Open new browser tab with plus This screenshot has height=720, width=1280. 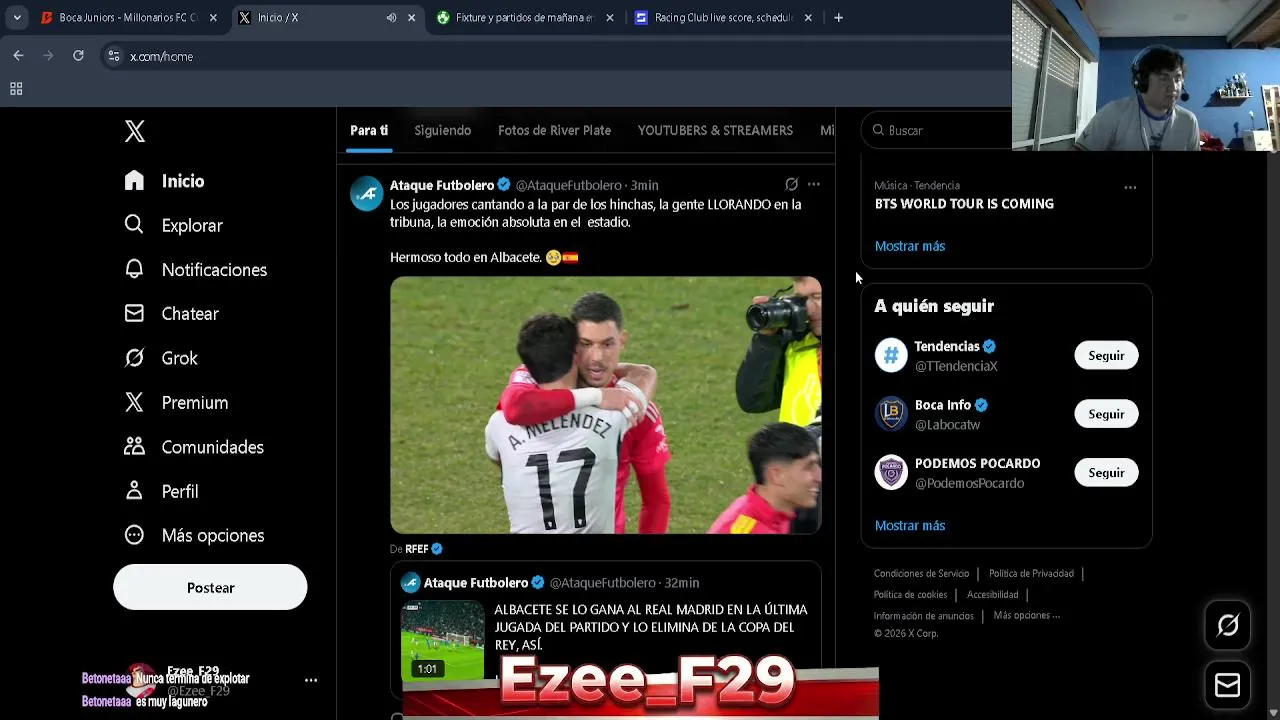tap(838, 17)
